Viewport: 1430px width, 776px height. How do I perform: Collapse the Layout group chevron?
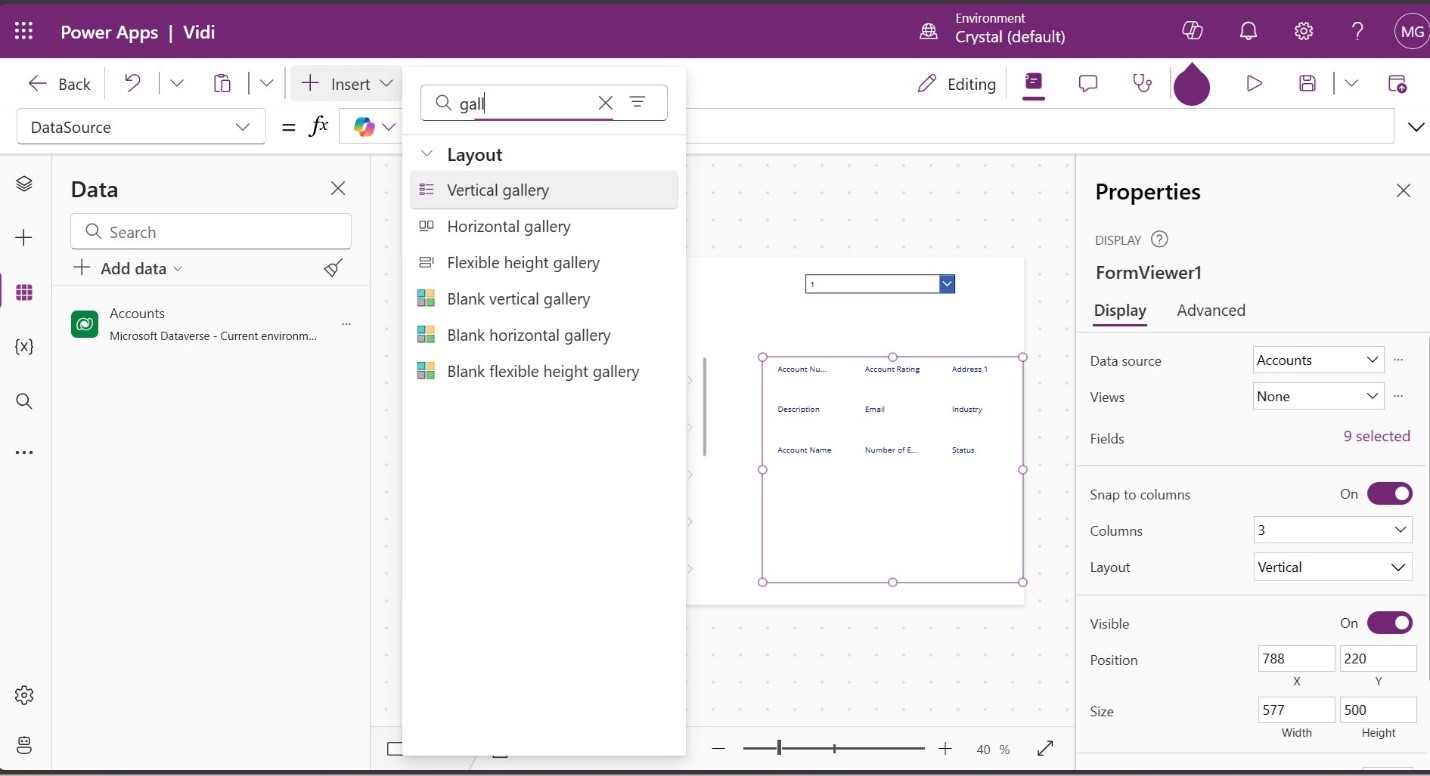tap(427, 155)
